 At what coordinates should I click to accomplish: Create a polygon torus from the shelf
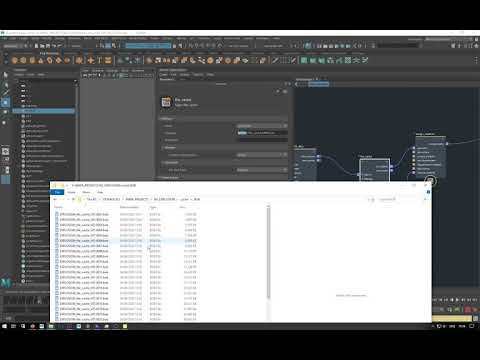[x=50, y=60]
